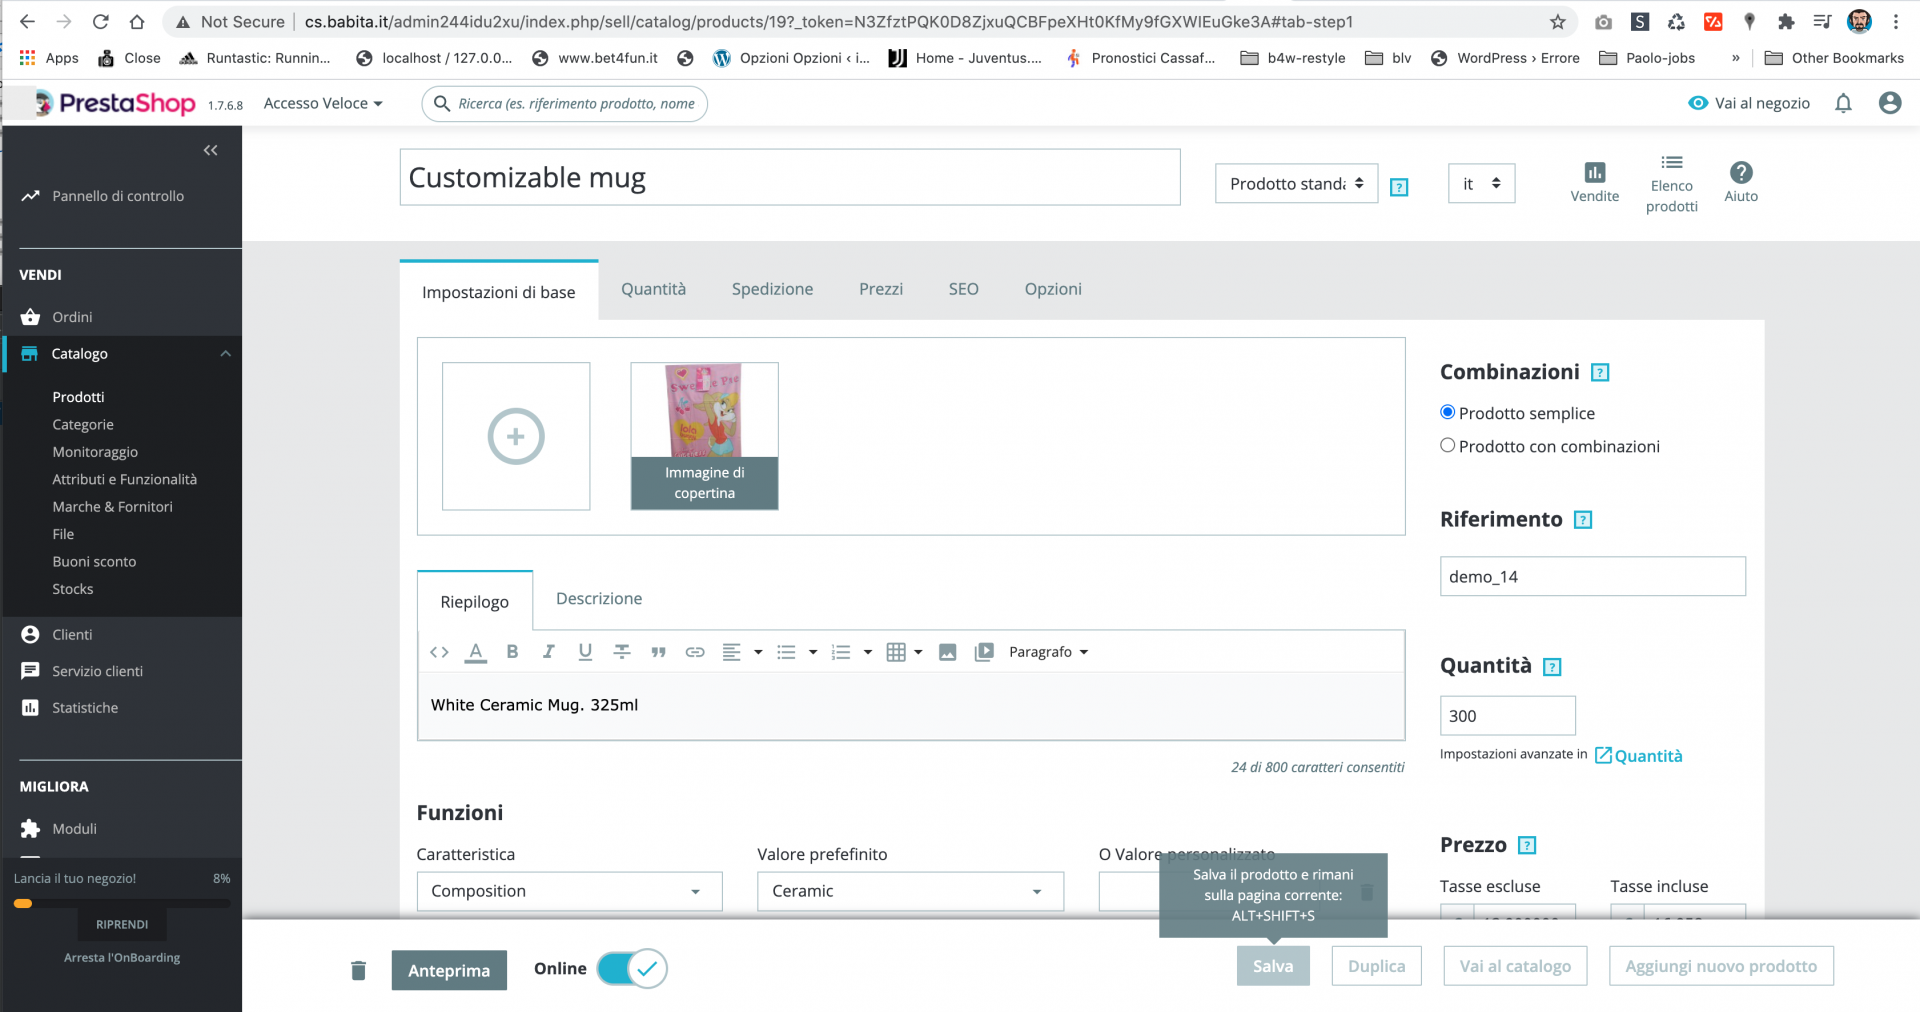Bookmark this page with star icon
The height and width of the screenshot is (1012, 1920).
point(1557,22)
